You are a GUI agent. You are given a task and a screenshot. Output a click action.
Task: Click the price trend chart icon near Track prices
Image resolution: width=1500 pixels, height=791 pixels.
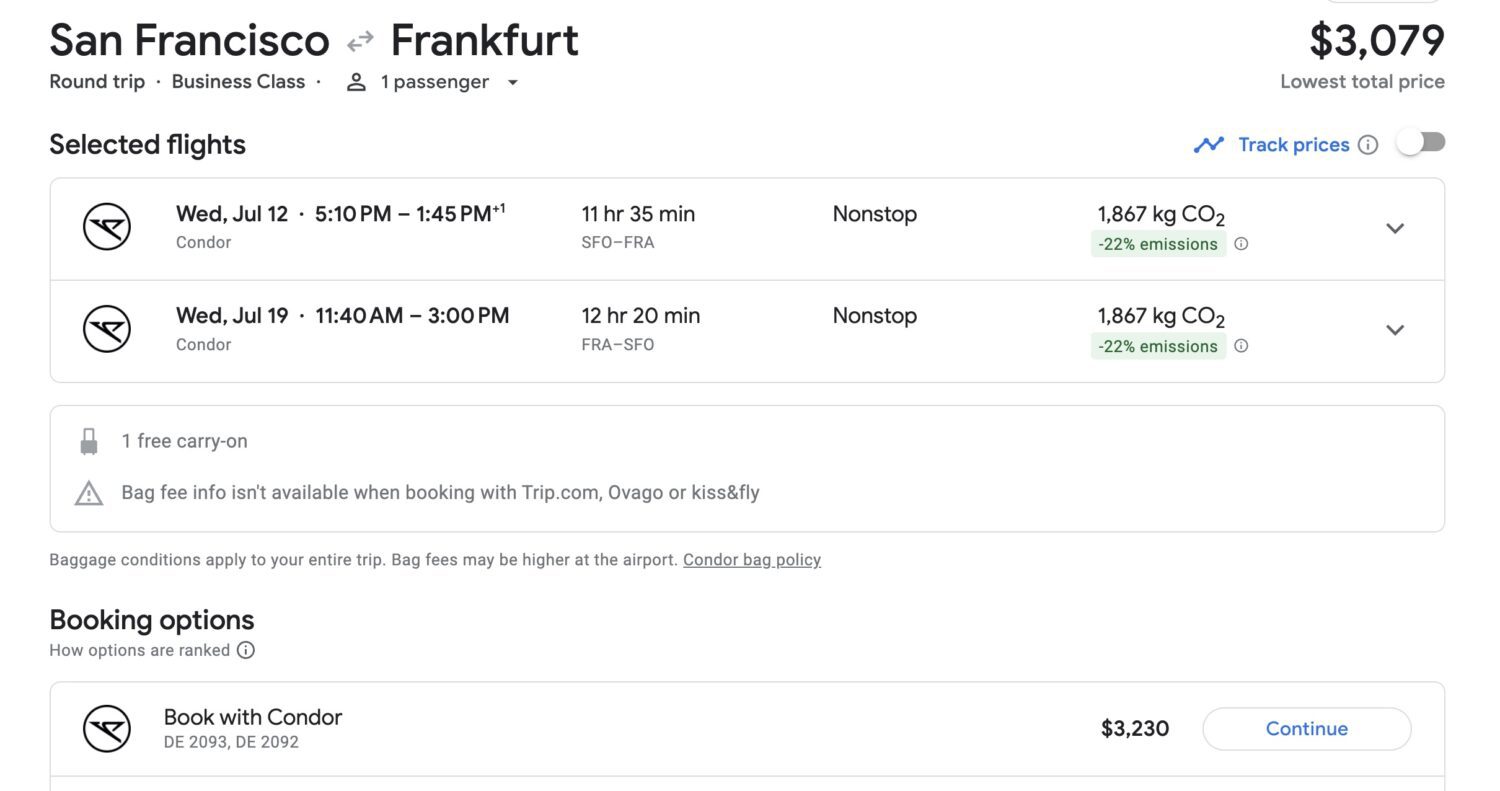[x=1209, y=144]
